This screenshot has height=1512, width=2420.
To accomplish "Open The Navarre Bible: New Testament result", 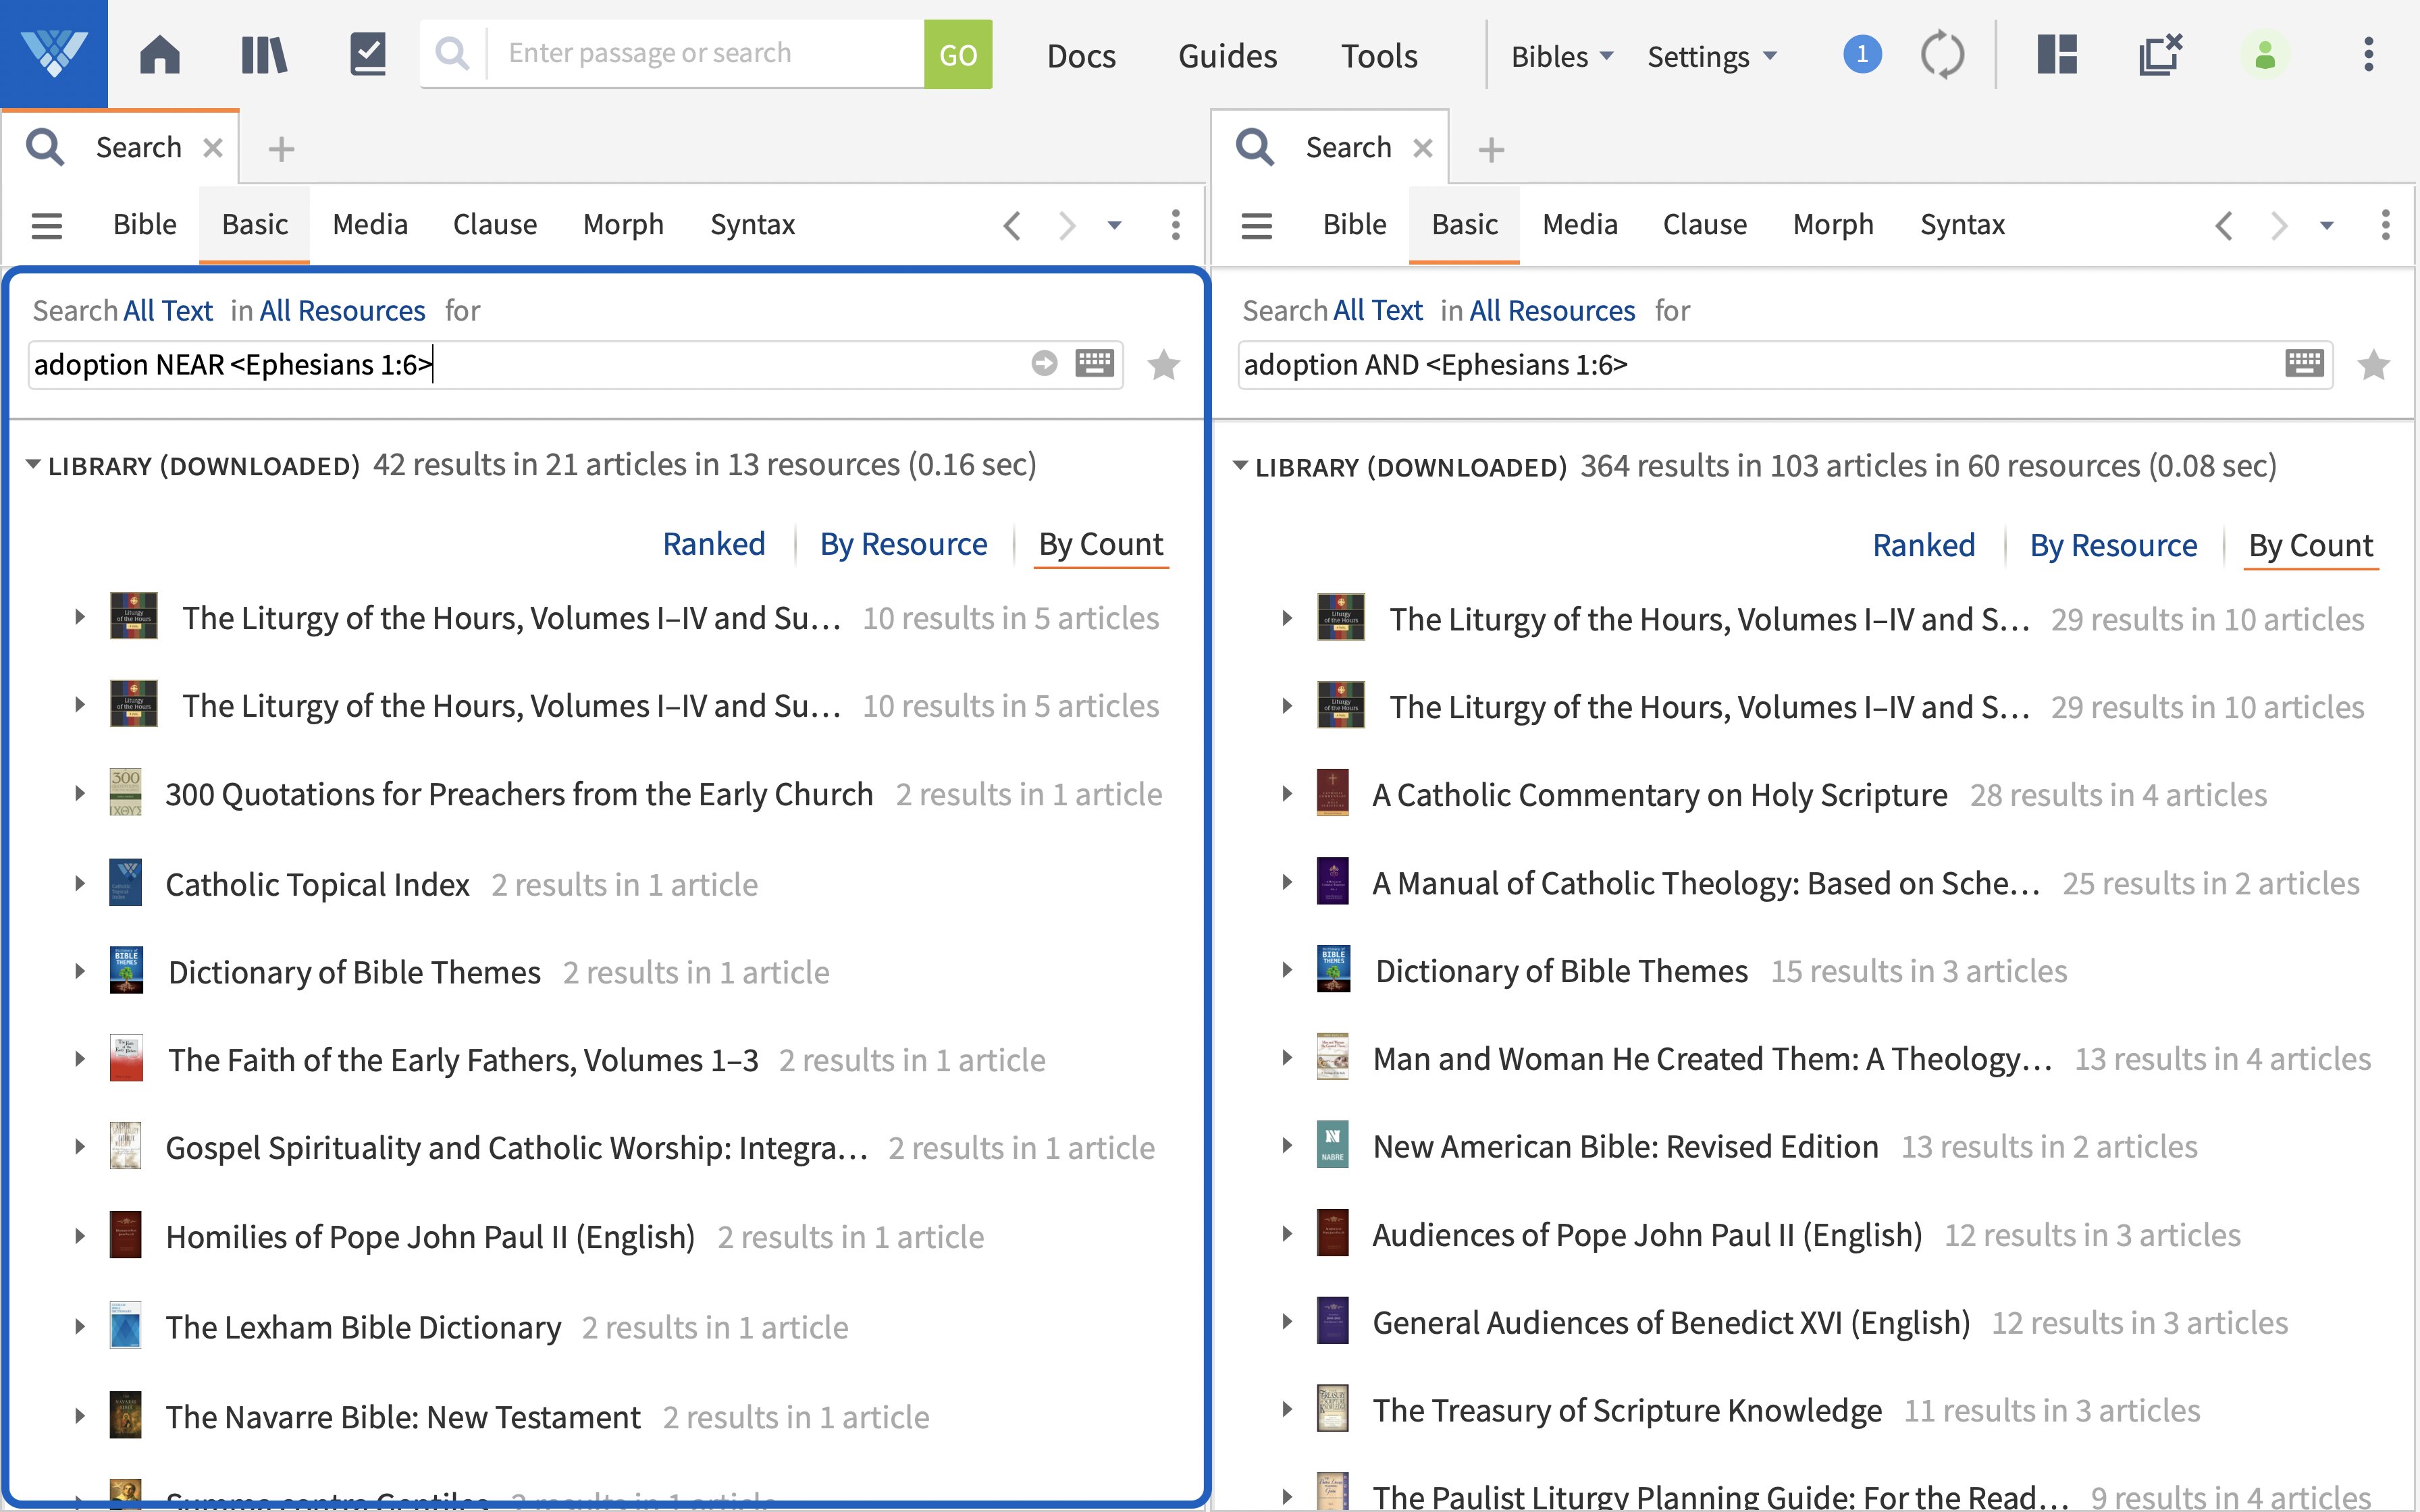I will (403, 1417).
